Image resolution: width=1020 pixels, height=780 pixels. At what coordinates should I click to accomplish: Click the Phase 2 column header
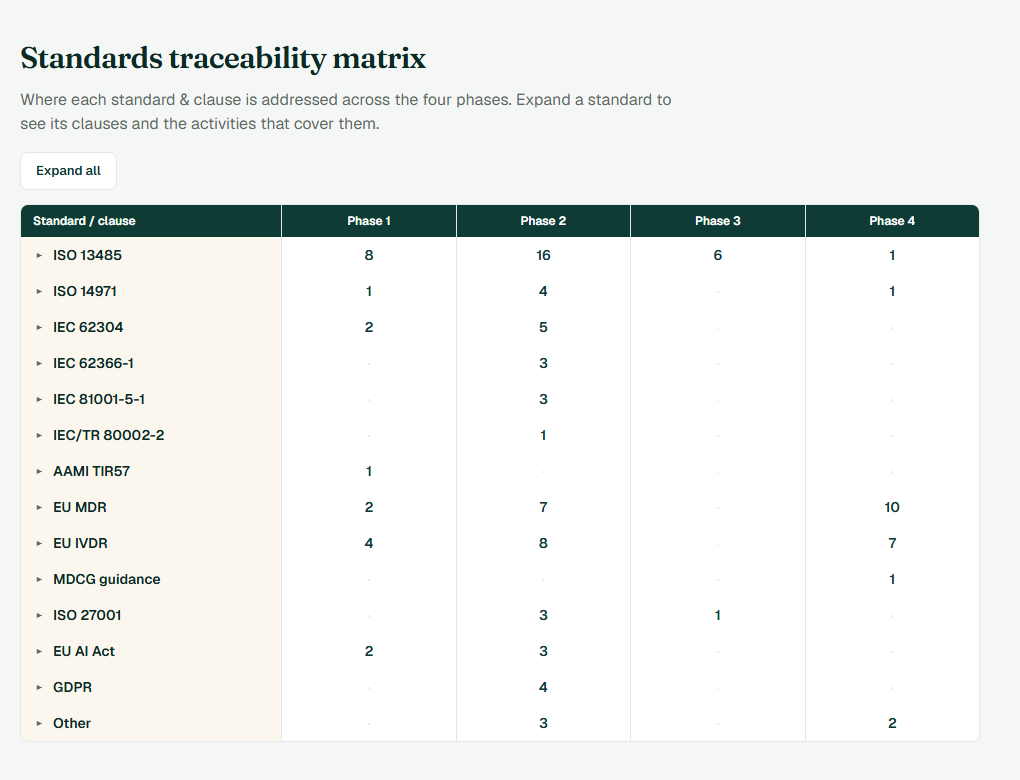click(543, 221)
